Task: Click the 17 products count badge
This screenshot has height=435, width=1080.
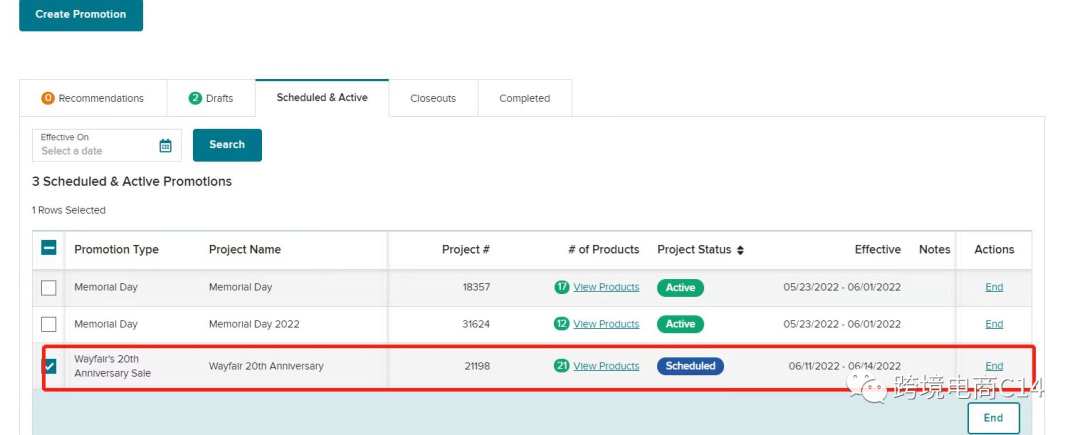Action: pyautogui.click(x=561, y=287)
